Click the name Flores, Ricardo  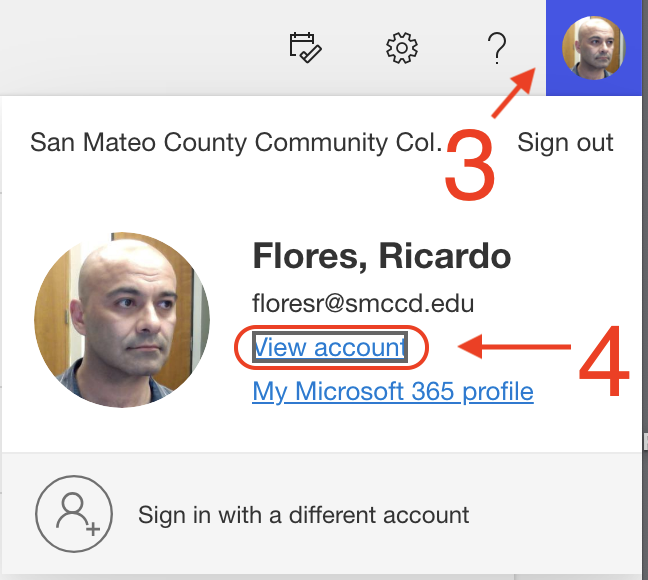[382, 256]
